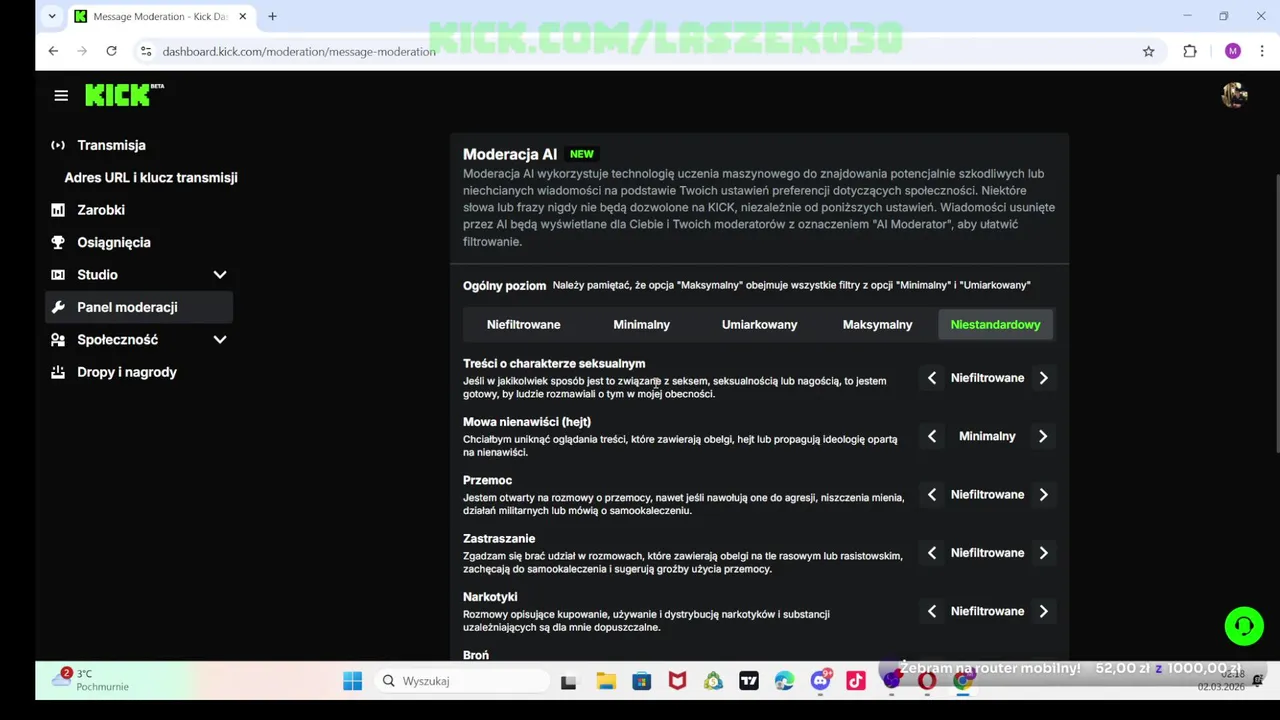Reload the page
The image size is (1280, 720).
(111, 51)
